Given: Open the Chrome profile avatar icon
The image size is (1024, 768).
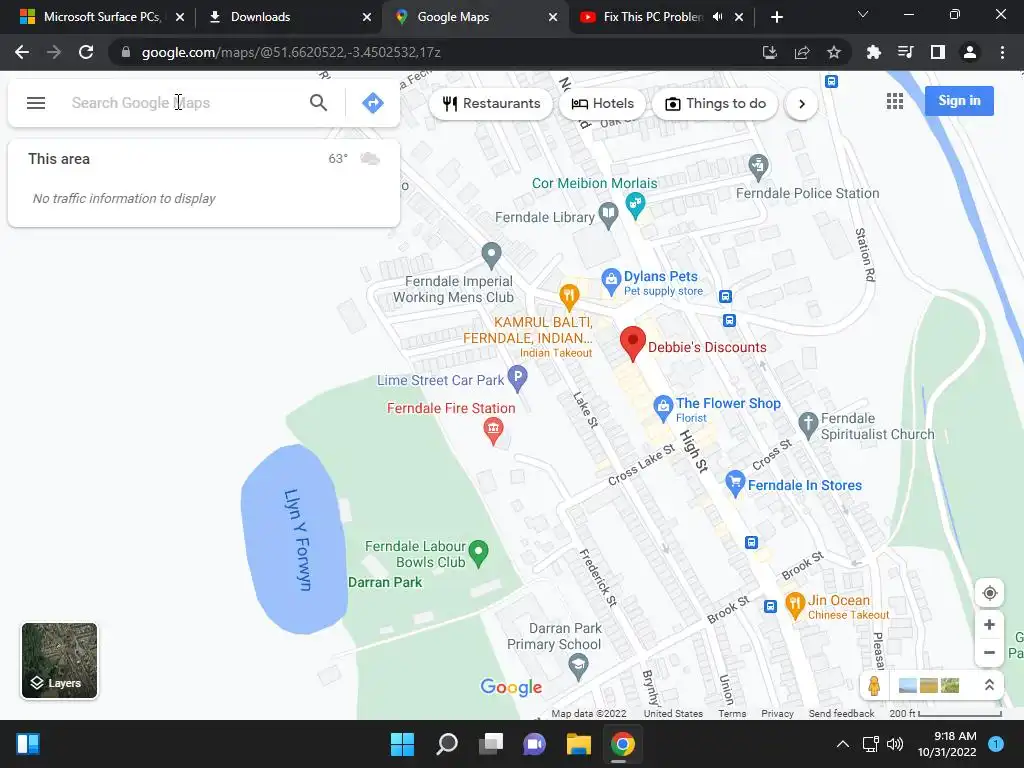Looking at the screenshot, I should [x=970, y=52].
